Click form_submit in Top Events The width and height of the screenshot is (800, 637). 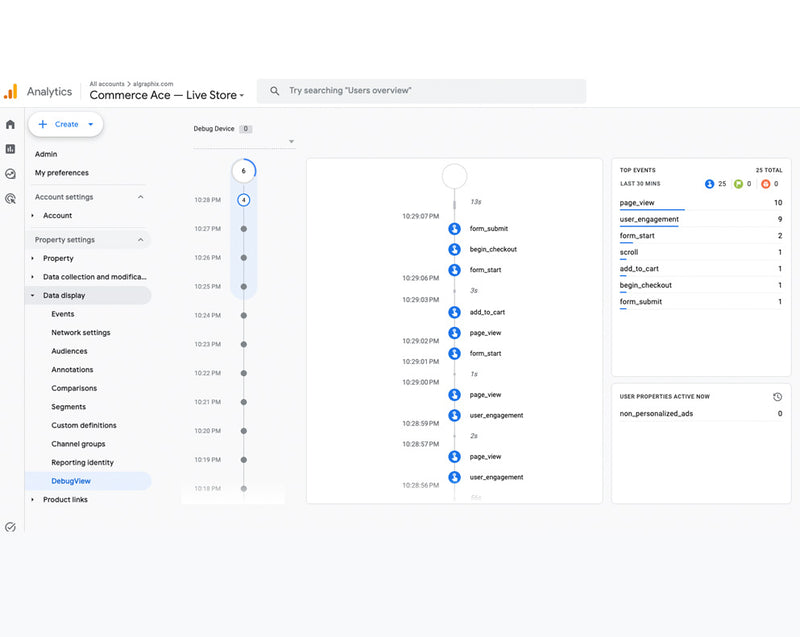(x=640, y=302)
